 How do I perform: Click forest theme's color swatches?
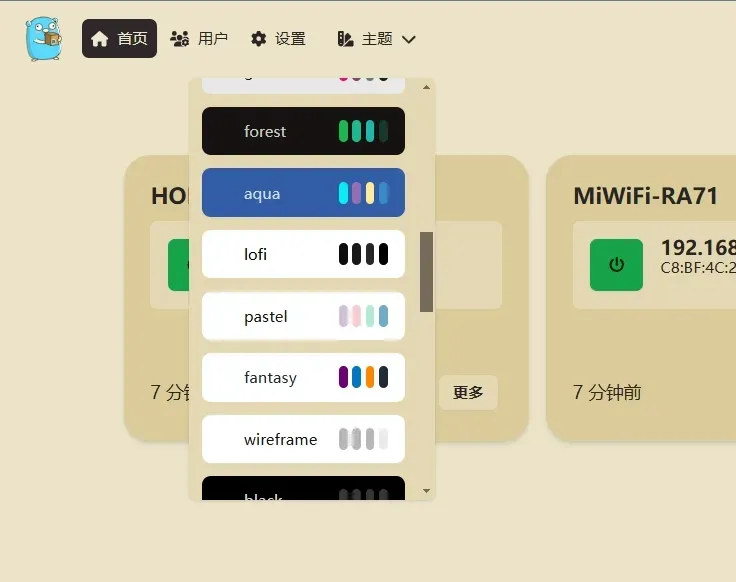coord(363,131)
